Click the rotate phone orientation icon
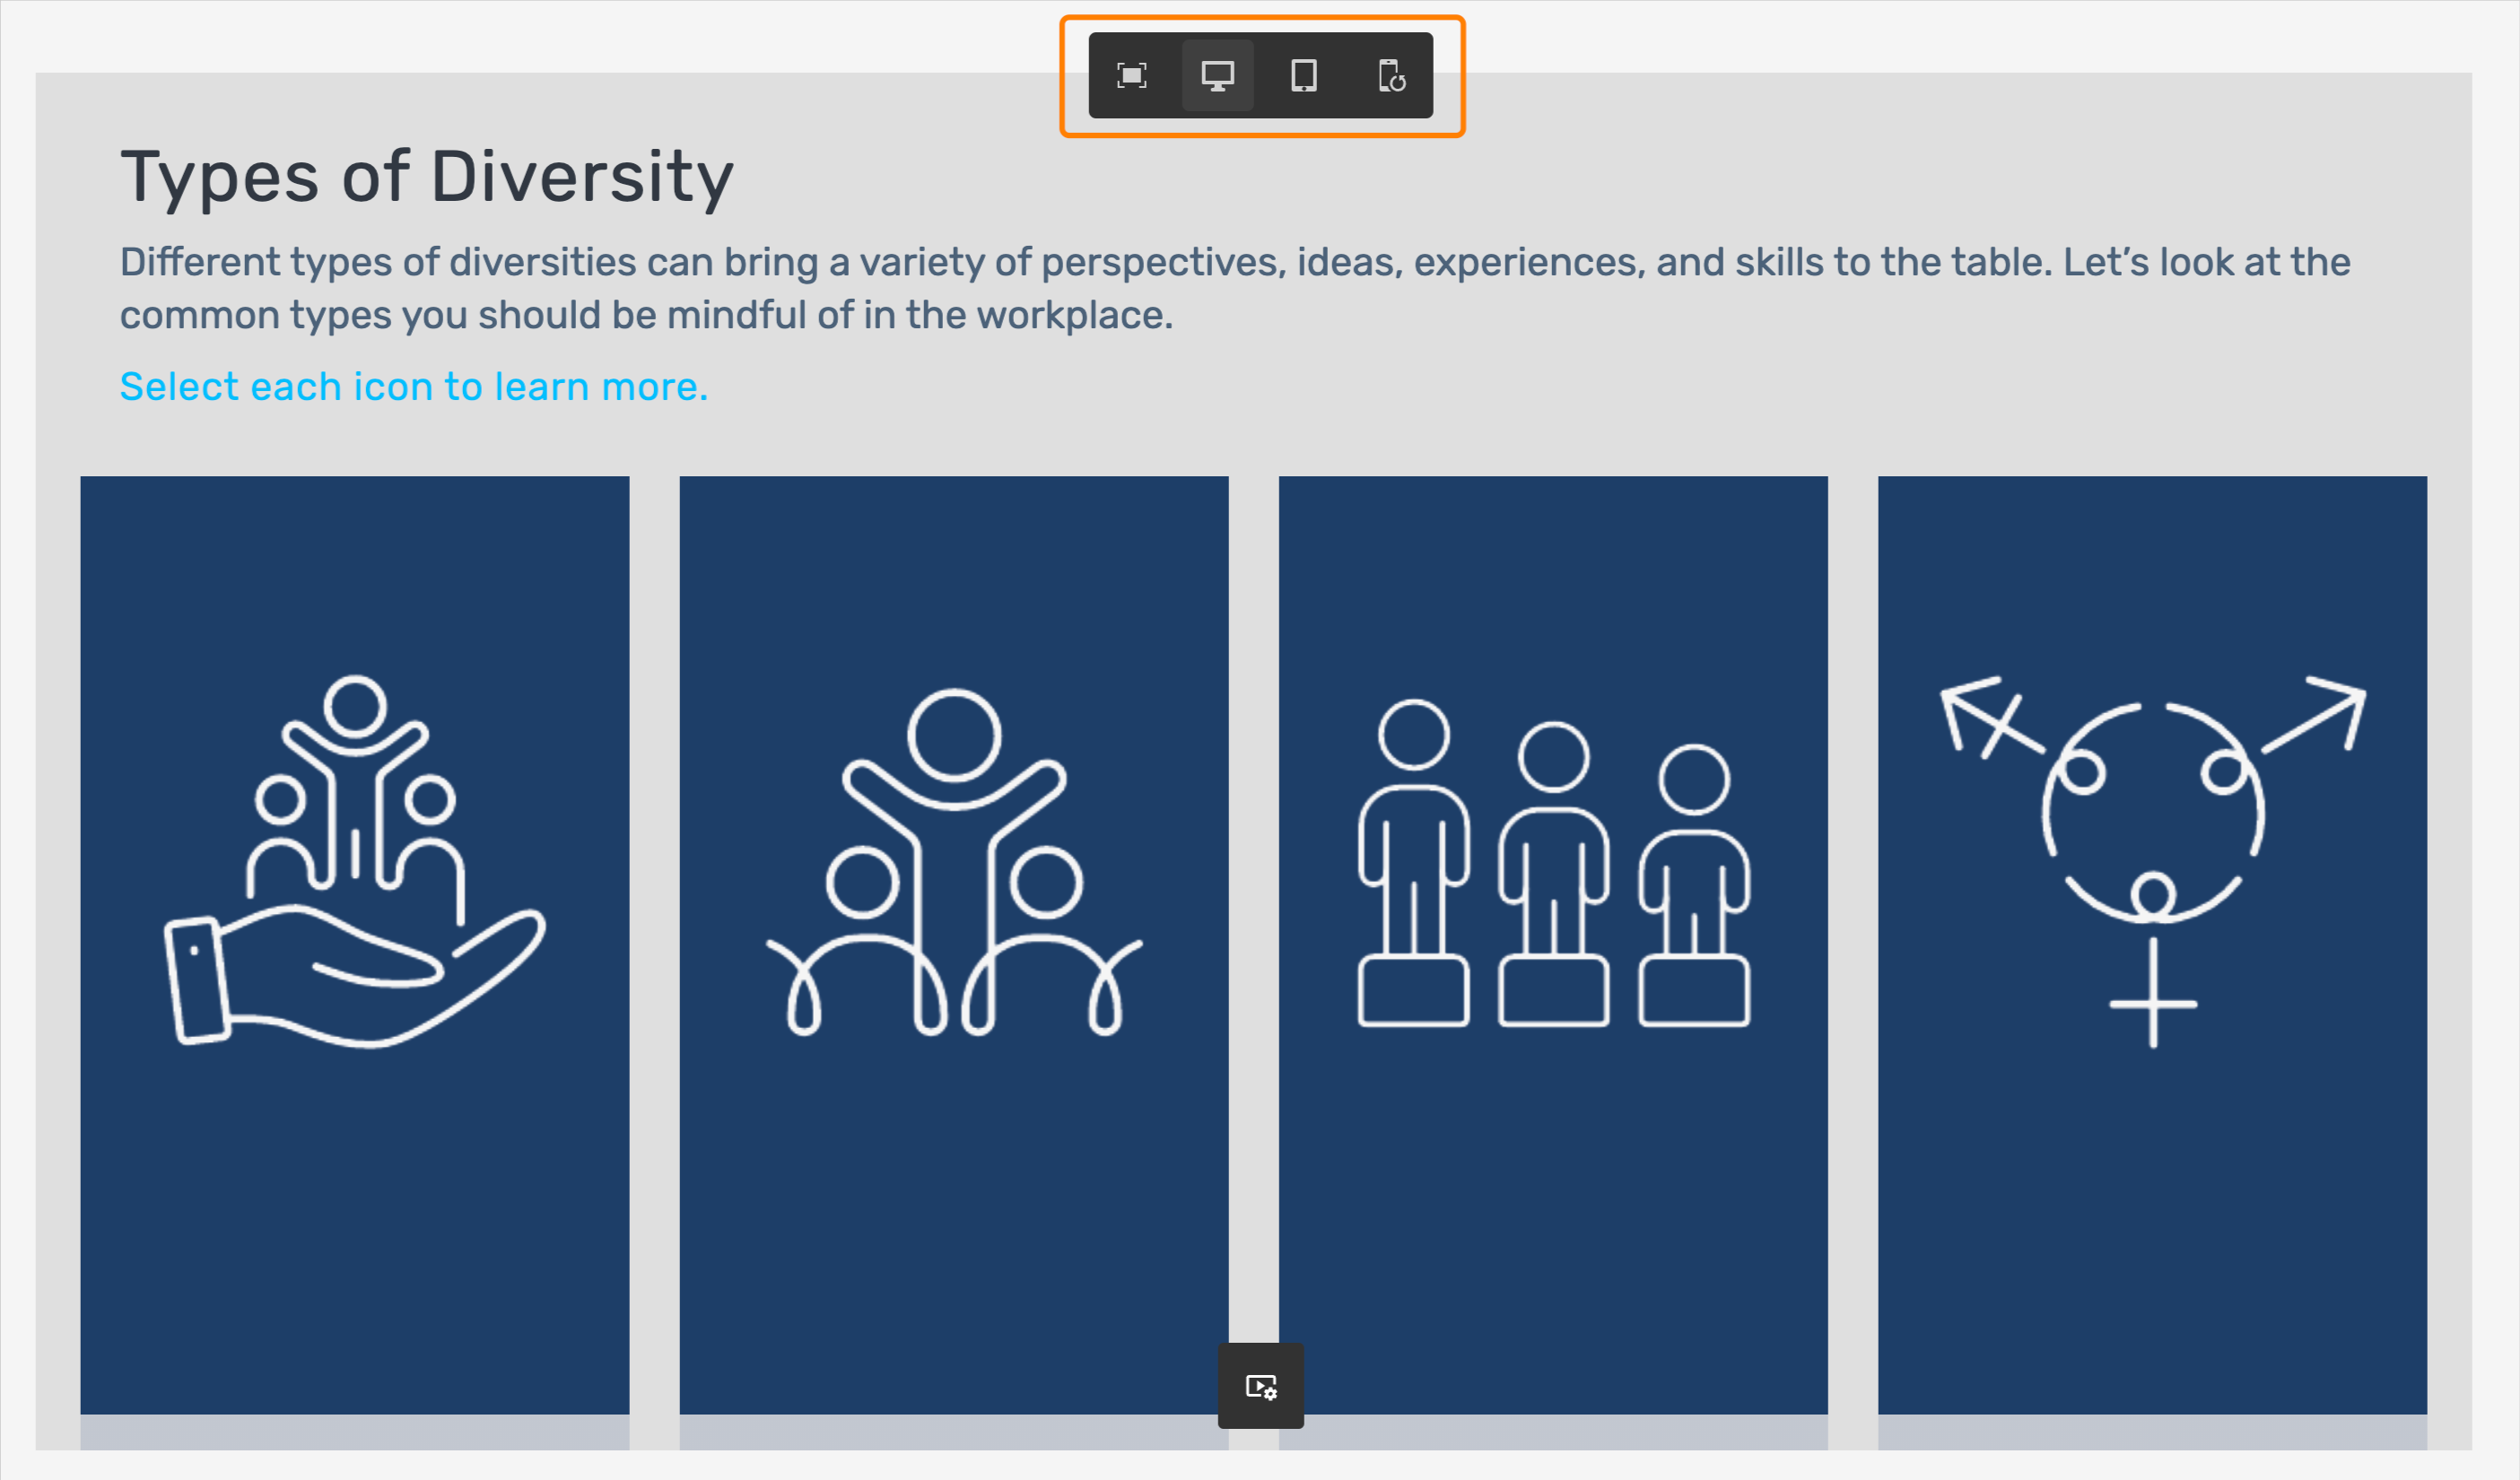 (1391, 76)
